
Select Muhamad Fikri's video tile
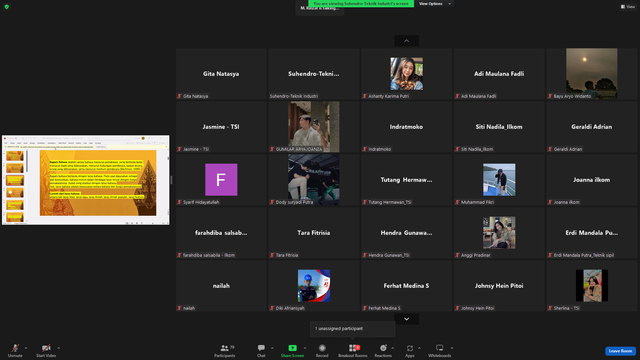click(x=499, y=180)
